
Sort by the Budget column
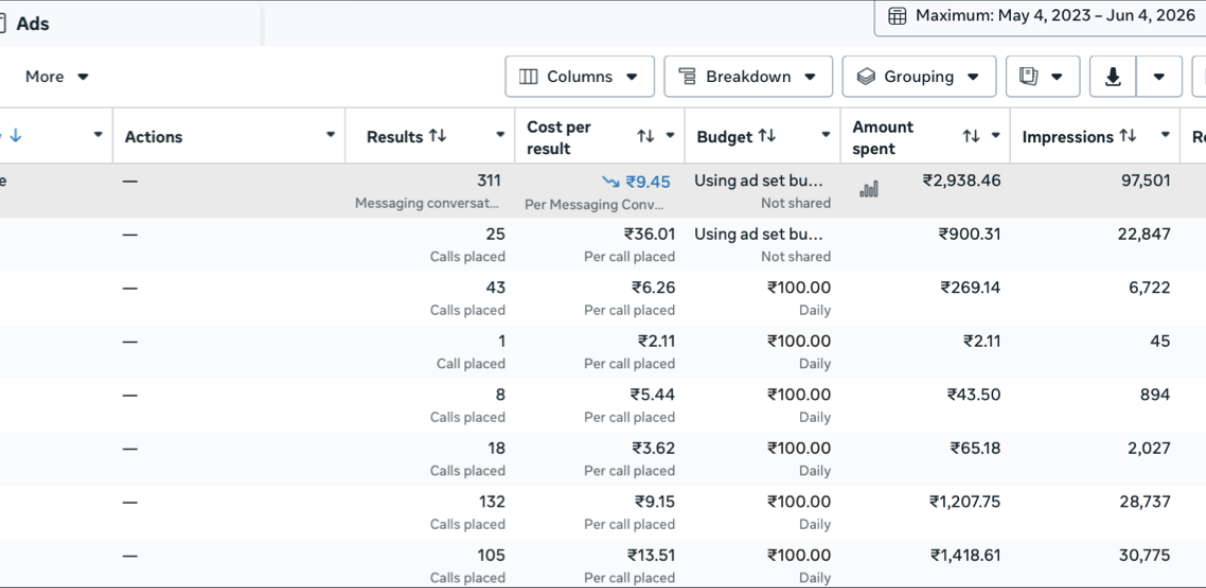[x=767, y=136]
